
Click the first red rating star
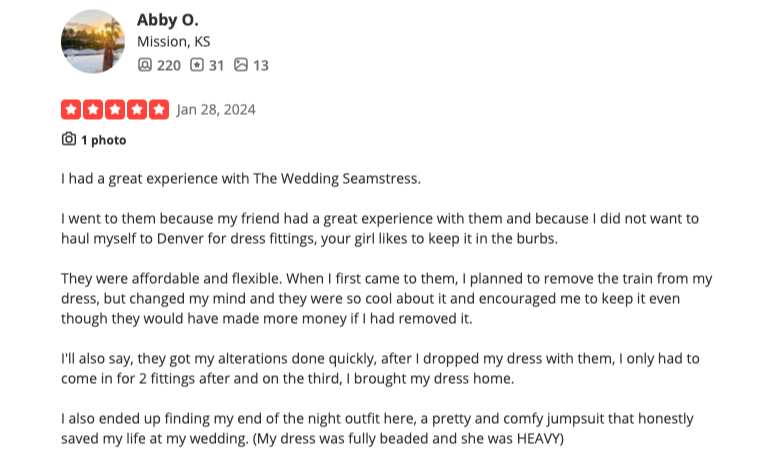click(71, 110)
